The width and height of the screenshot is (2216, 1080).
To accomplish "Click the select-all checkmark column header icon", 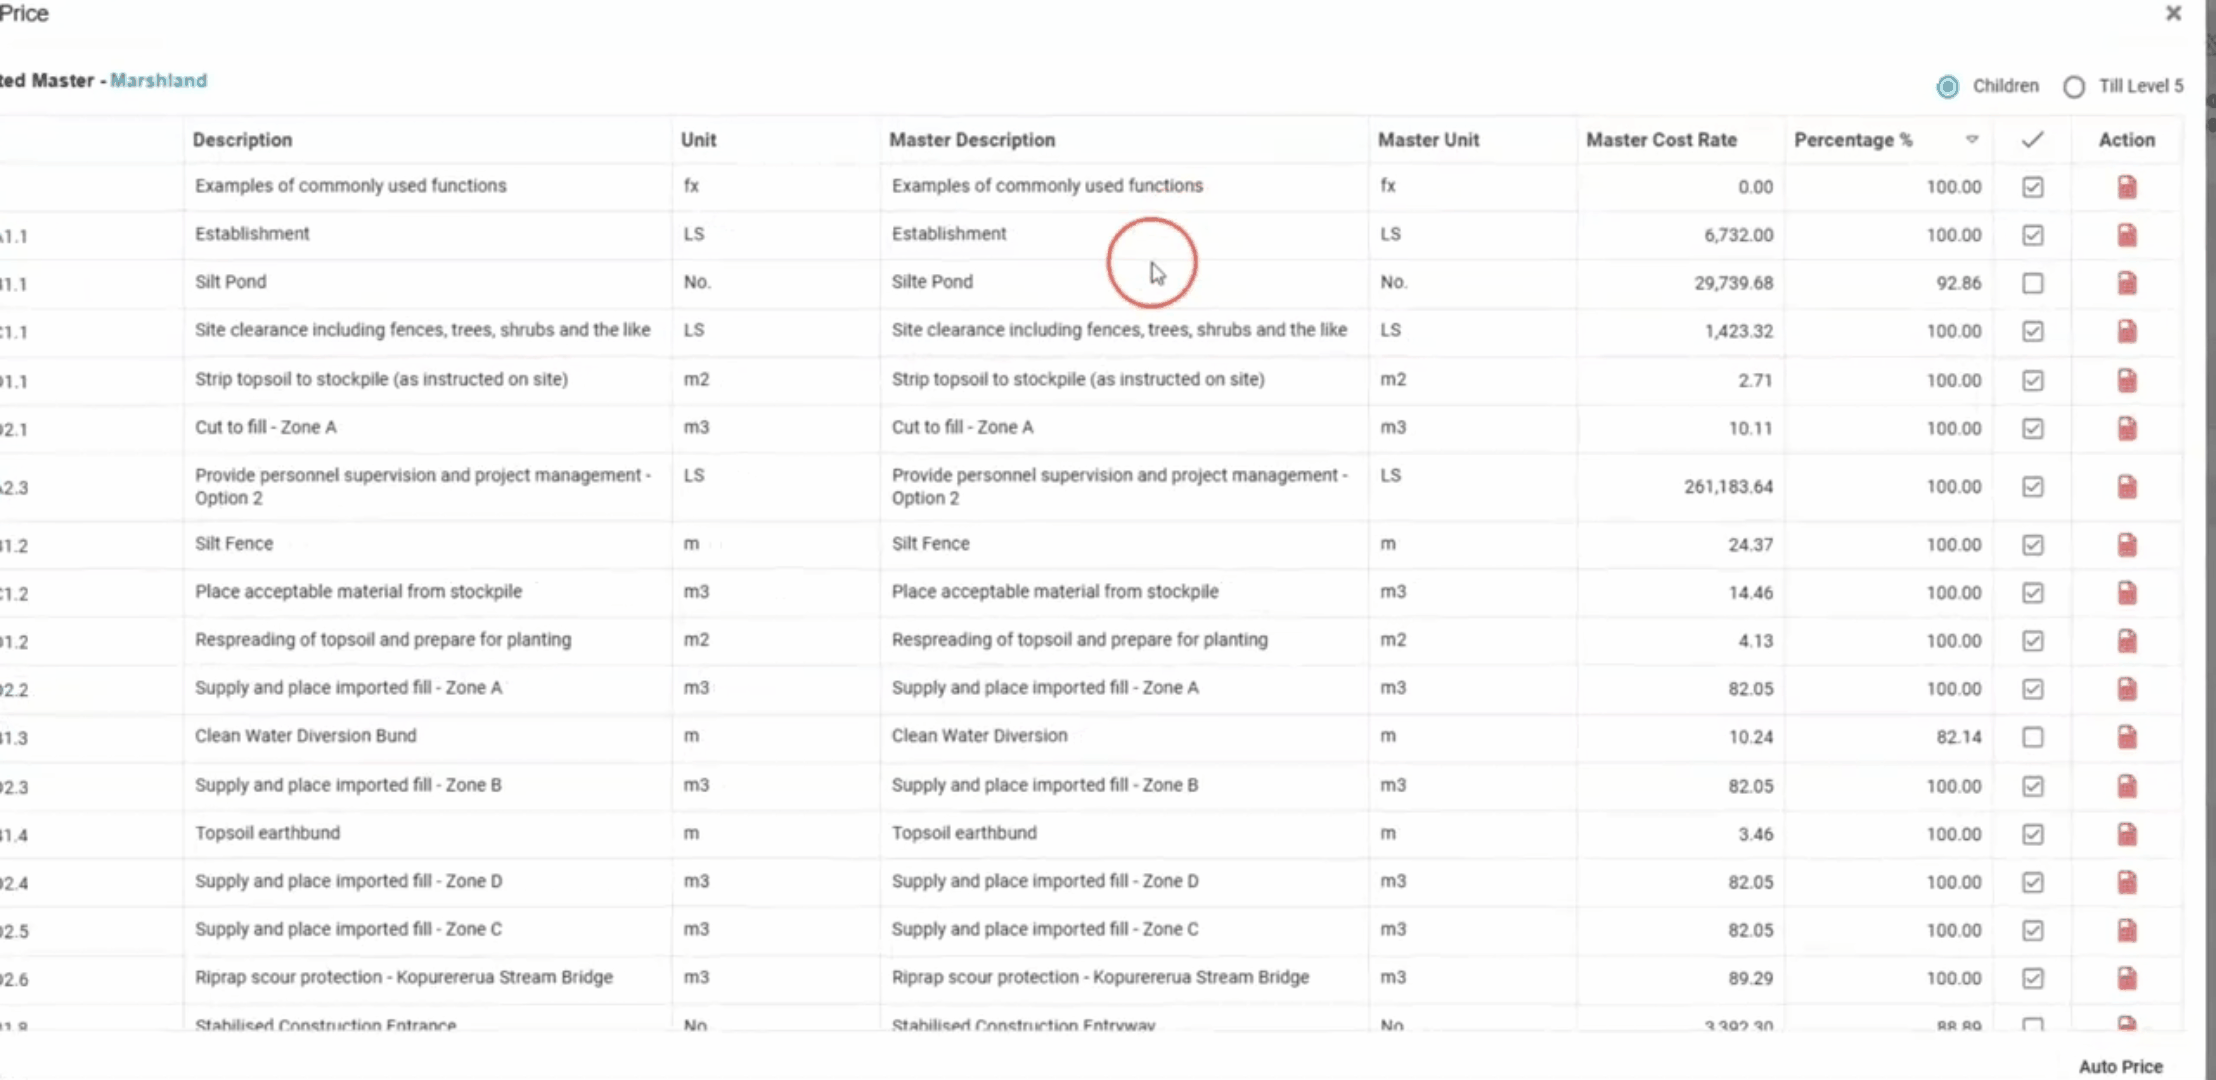I will pyautogui.click(x=2032, y=140).
